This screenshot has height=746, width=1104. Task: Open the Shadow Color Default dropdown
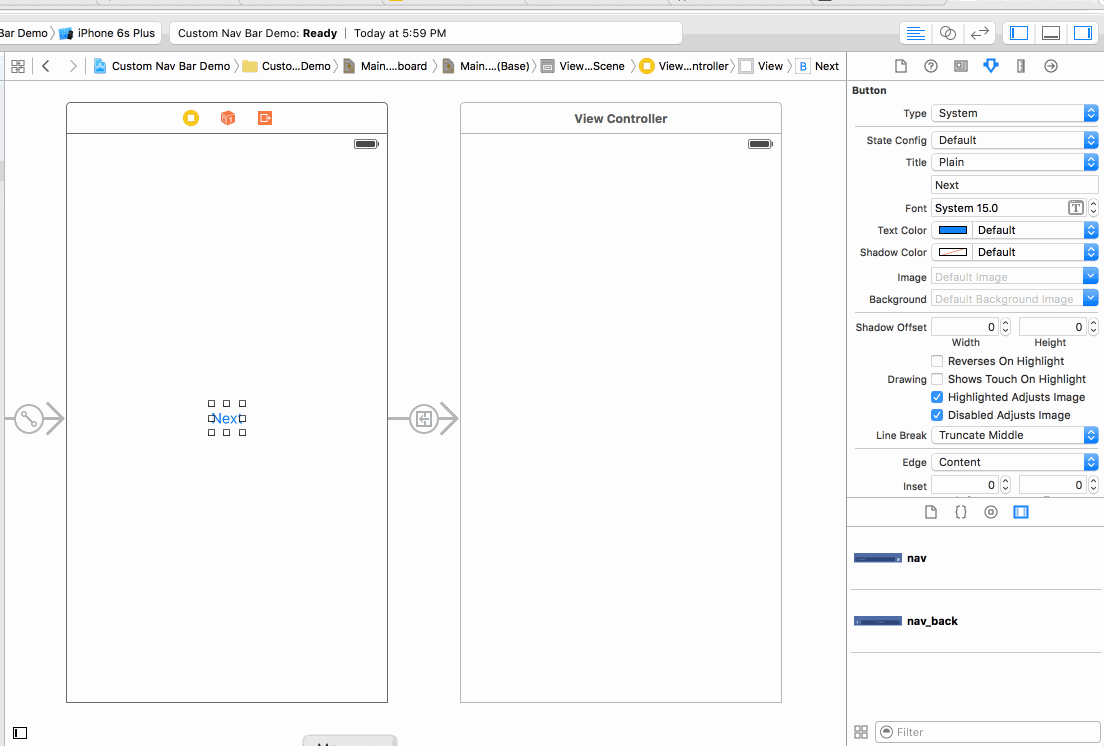click(x=1035, y=252)
